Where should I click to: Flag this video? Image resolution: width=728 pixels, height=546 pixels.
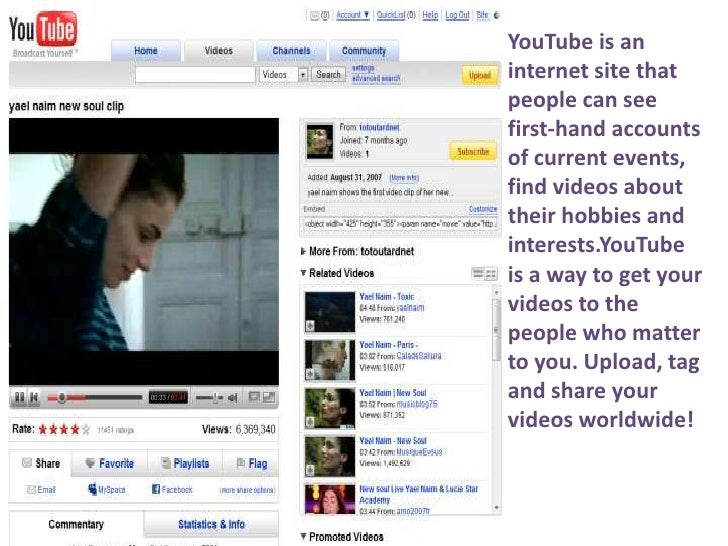pos(251,463)
